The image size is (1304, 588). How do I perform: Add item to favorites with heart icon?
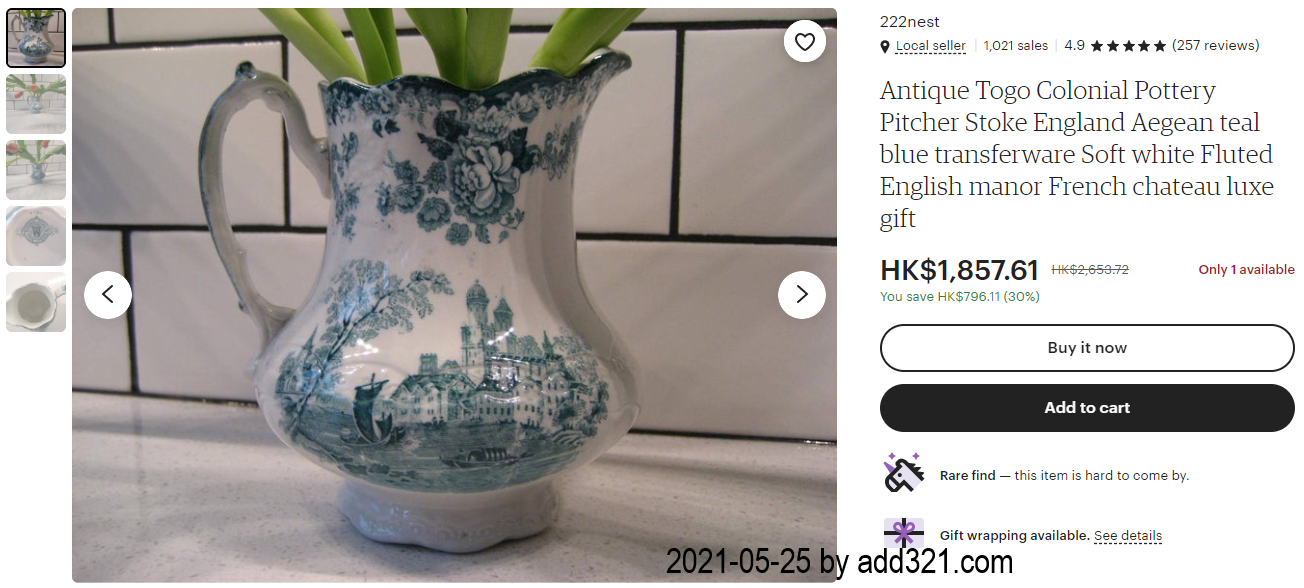pos(805,41)
